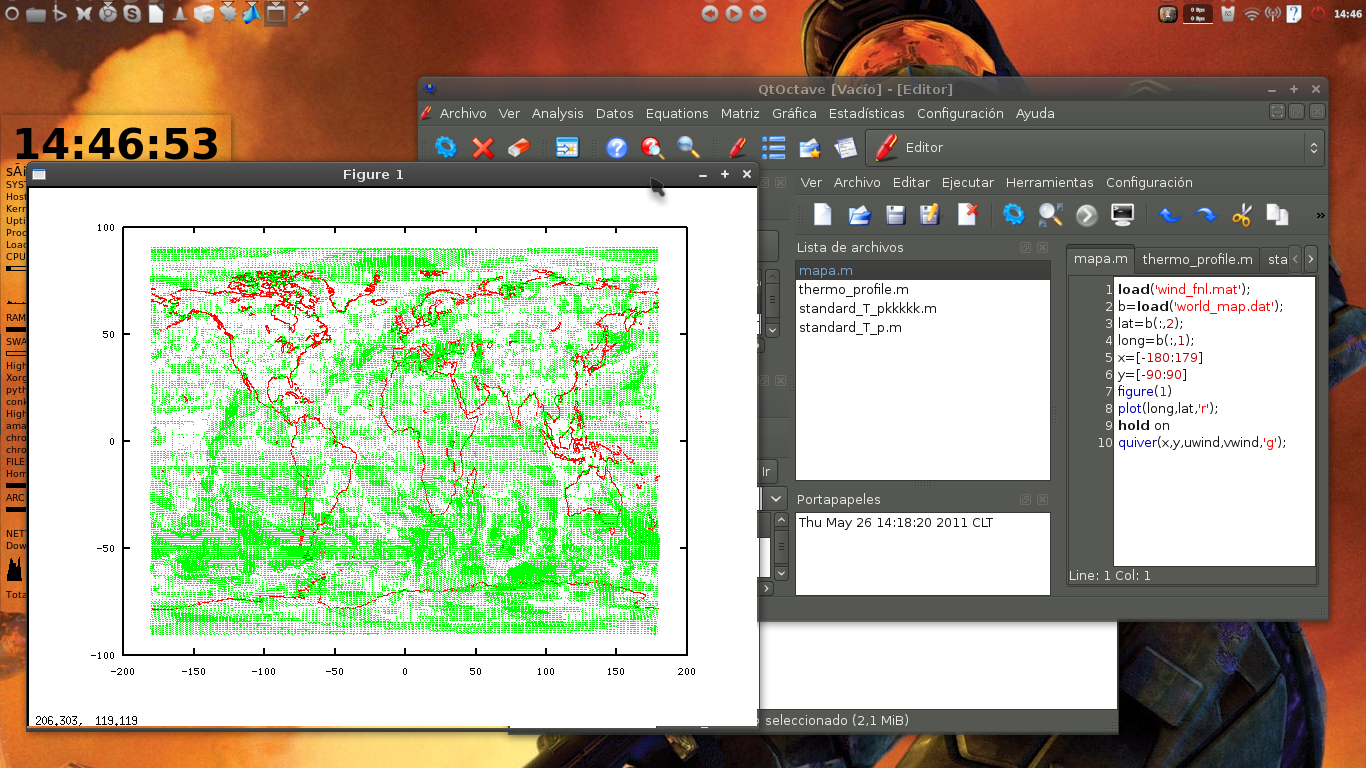Select mapa.m in Lista de archivos
Screen dimensions: 1366x768
[x=923, y=271]
